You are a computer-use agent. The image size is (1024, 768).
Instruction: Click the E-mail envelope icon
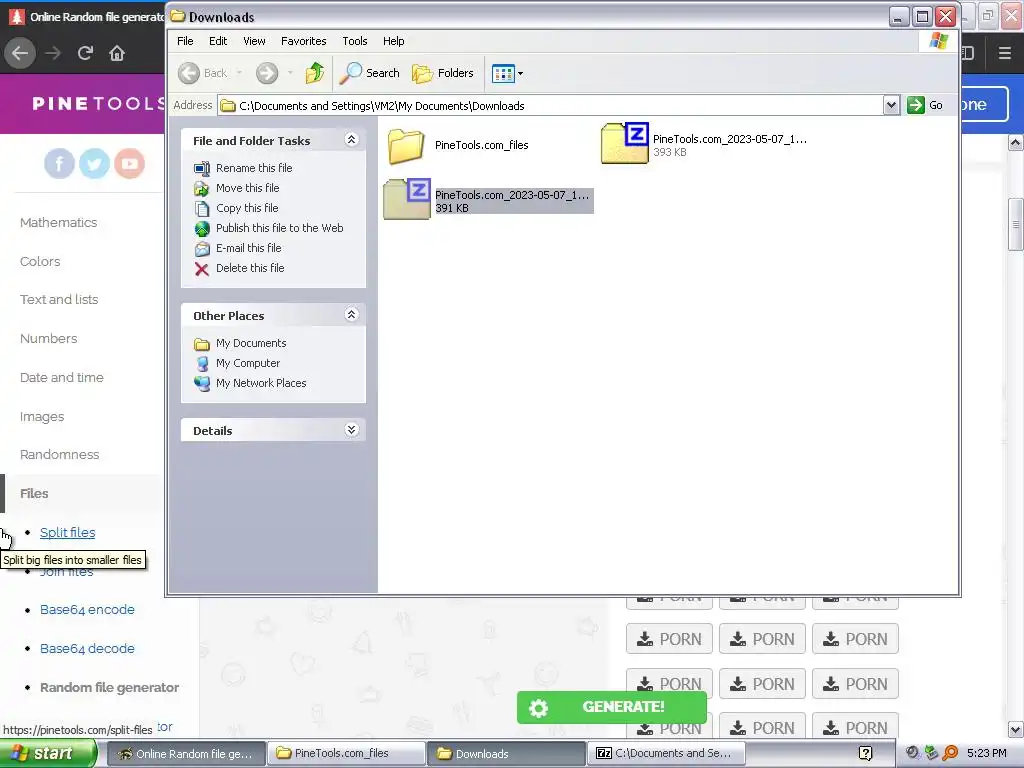202,249
